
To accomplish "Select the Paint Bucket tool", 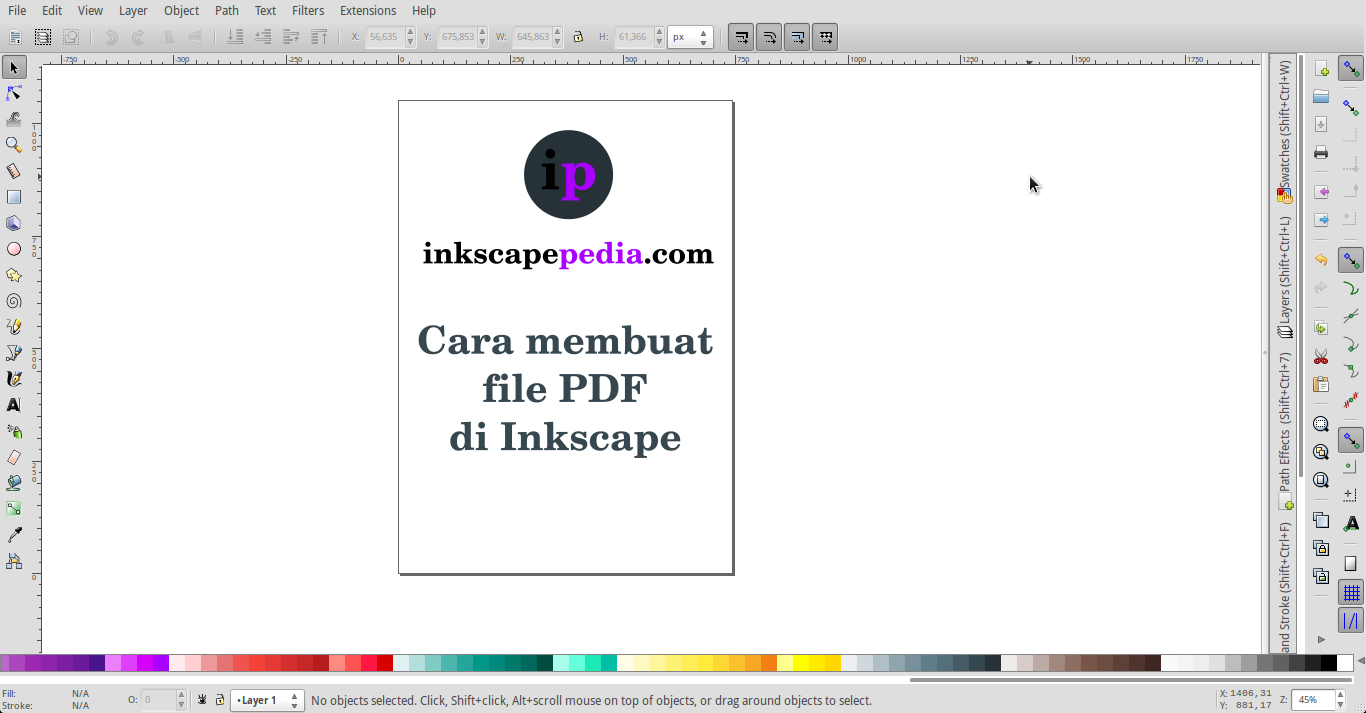I will coord(13,482).
